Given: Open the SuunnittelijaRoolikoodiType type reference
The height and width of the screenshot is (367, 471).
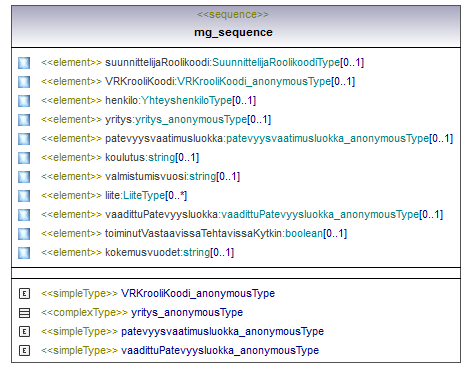Looking at the screenshot, I should [x=276, y=63].
